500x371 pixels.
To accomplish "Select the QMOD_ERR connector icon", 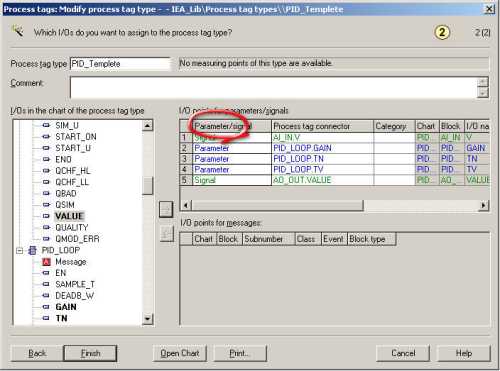I will click(x=46, y=239).
